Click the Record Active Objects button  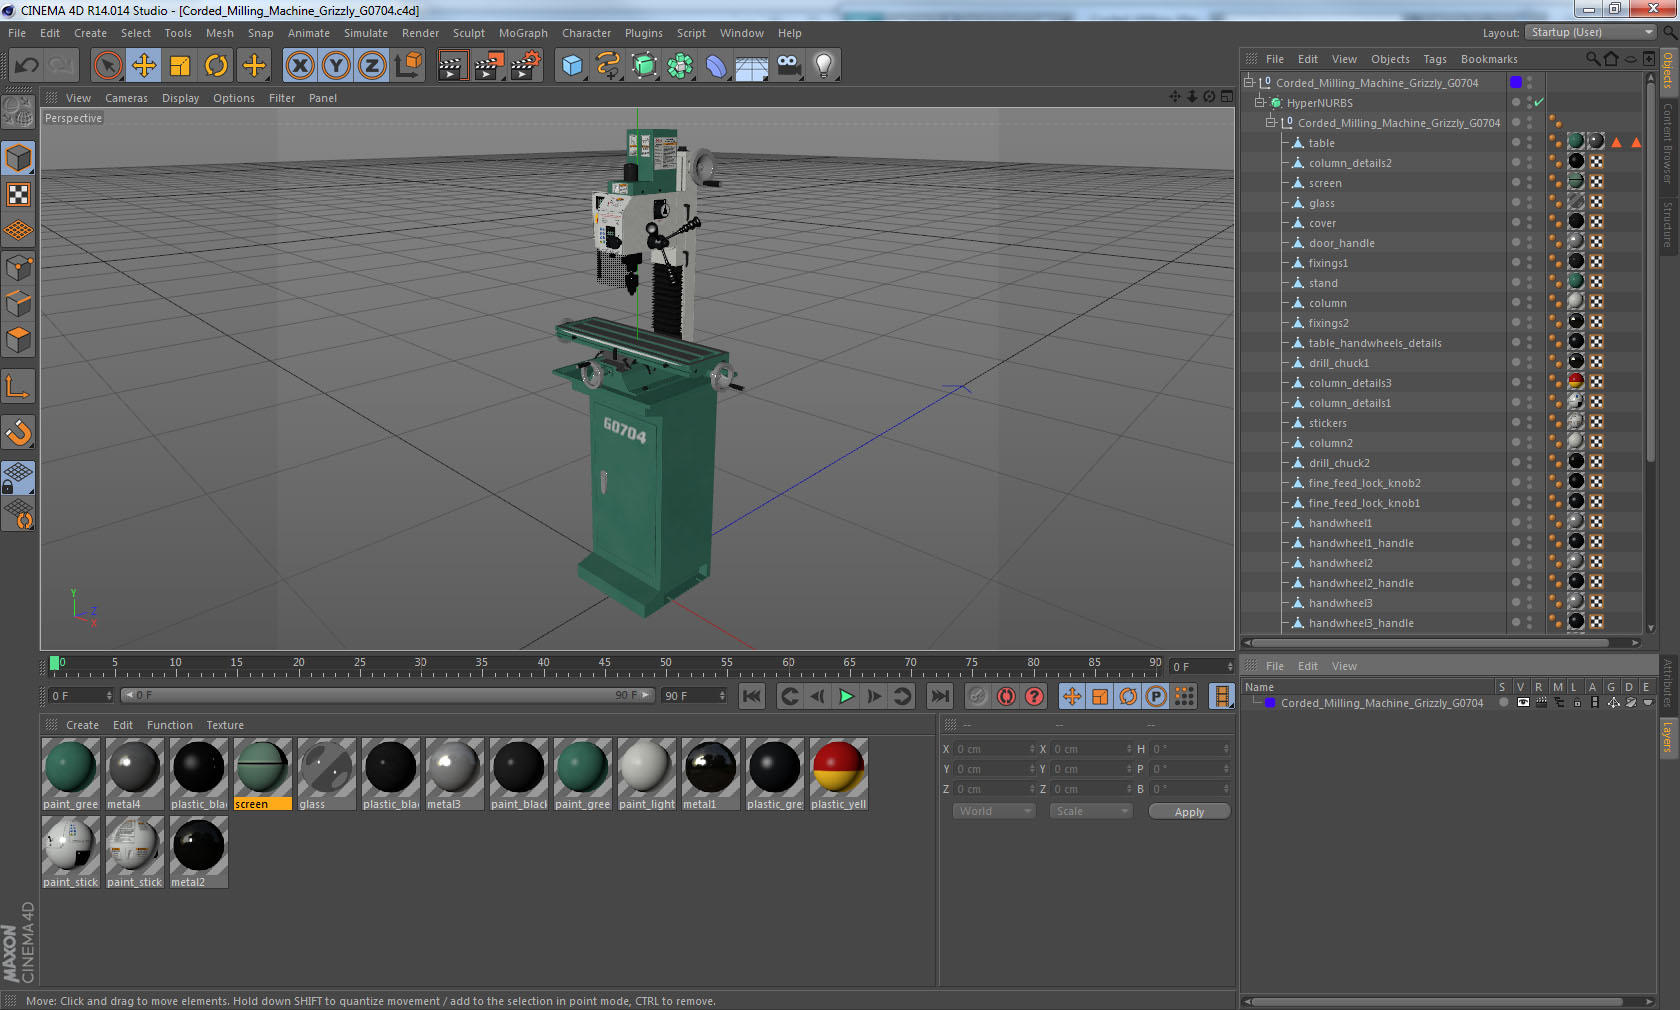(x=978, y=696)
